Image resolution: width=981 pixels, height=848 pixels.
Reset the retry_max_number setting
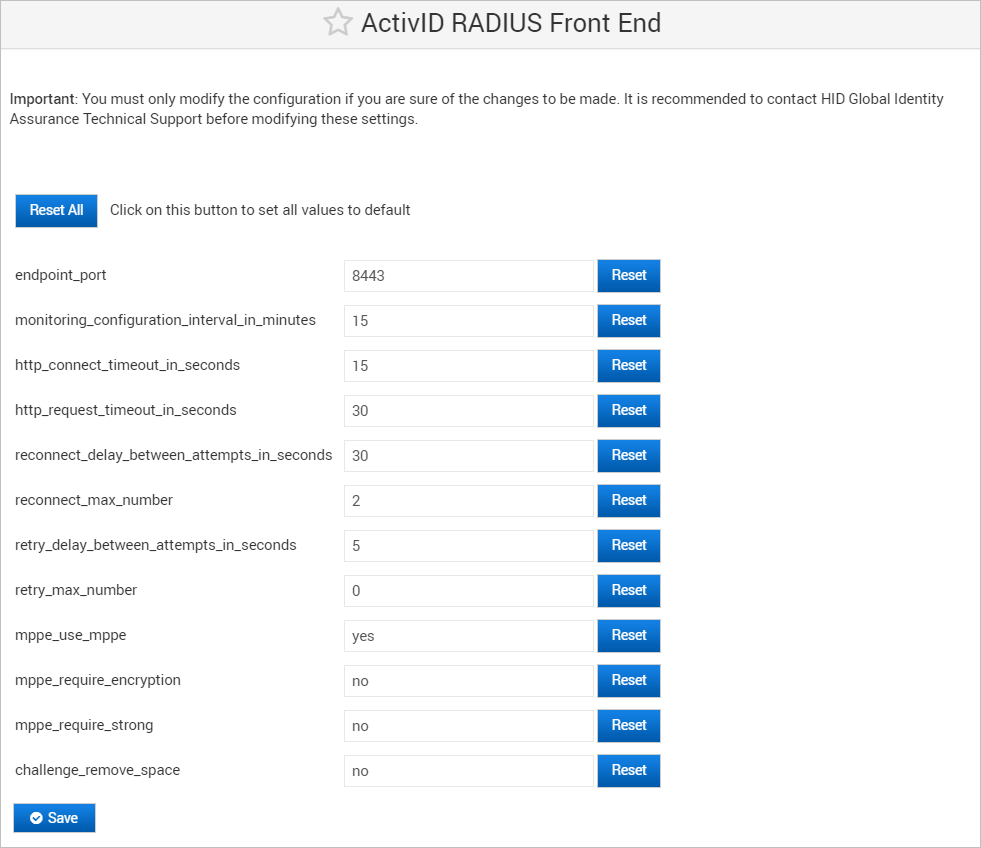click(628, 590)
